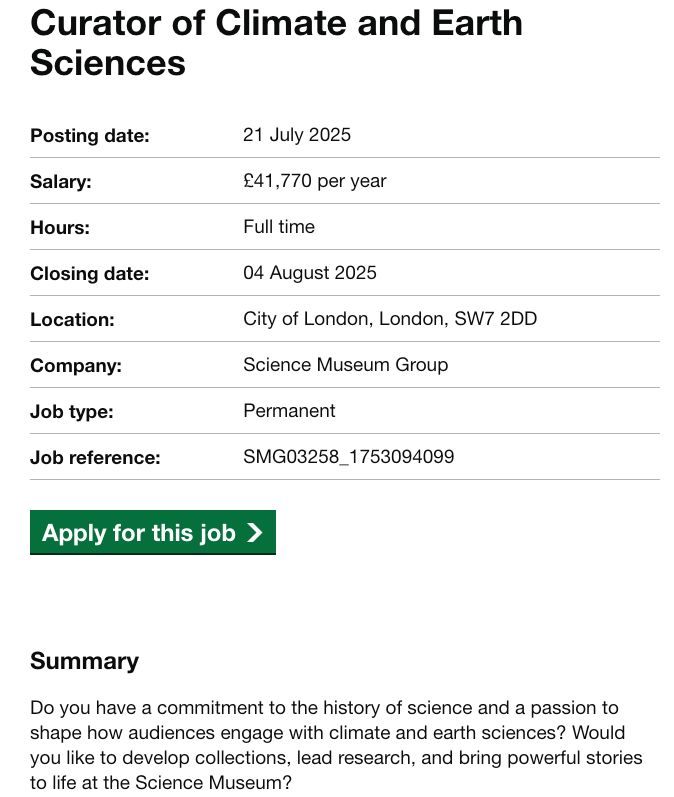Screen dimensions: 674x797
Task: Click the Location label
Action: click(72, 320)
